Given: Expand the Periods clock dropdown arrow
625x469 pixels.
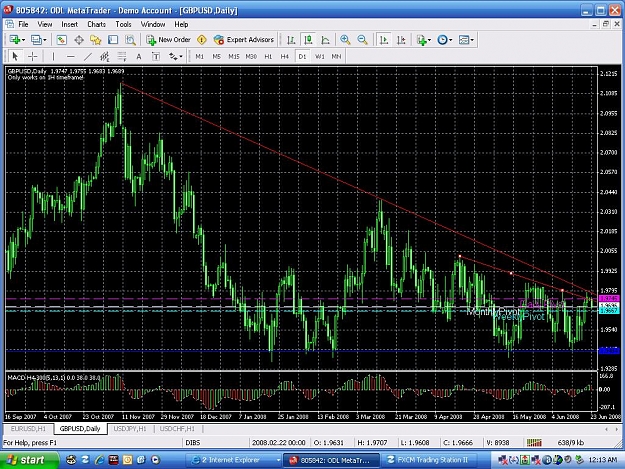Looking at the screenshot, I should [451, 40].
